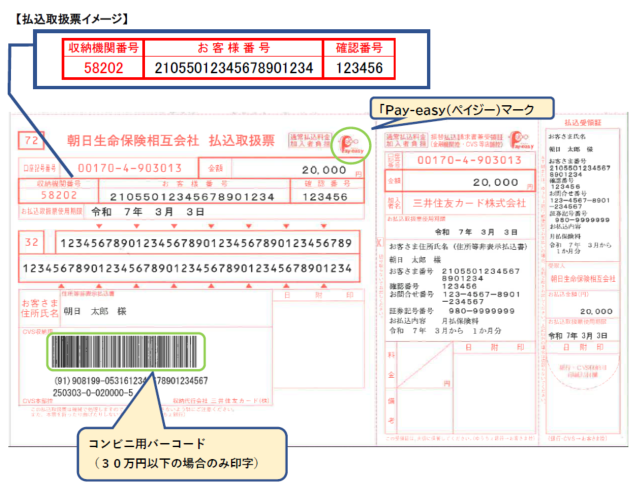
Task: Click 収納機関番号 header in the enlarged box
Action: pos(103,48)
